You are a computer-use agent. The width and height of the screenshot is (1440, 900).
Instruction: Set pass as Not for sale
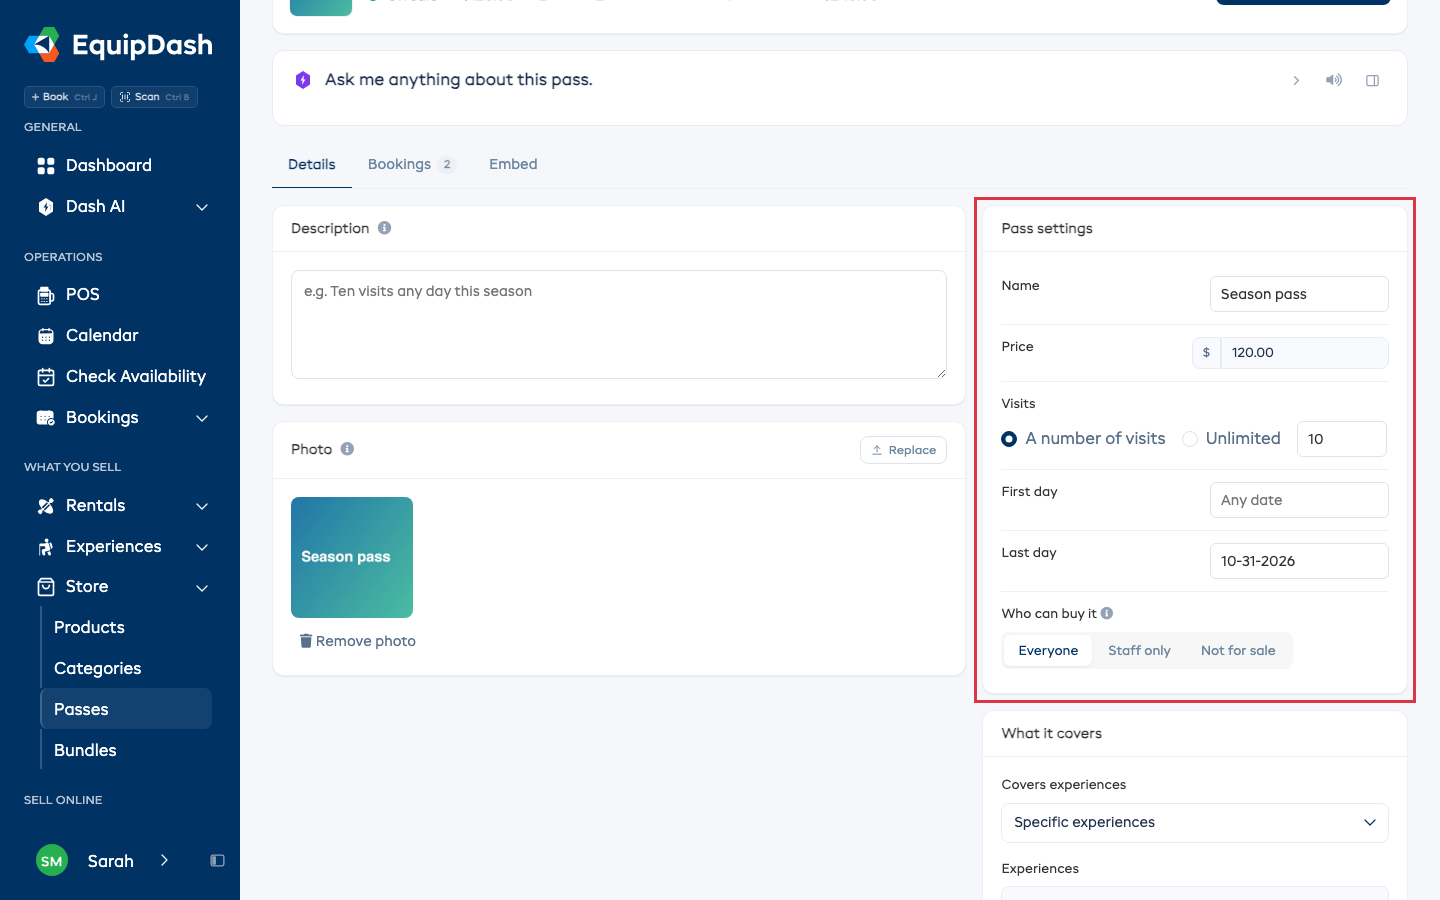click(x=1238, y=651)
